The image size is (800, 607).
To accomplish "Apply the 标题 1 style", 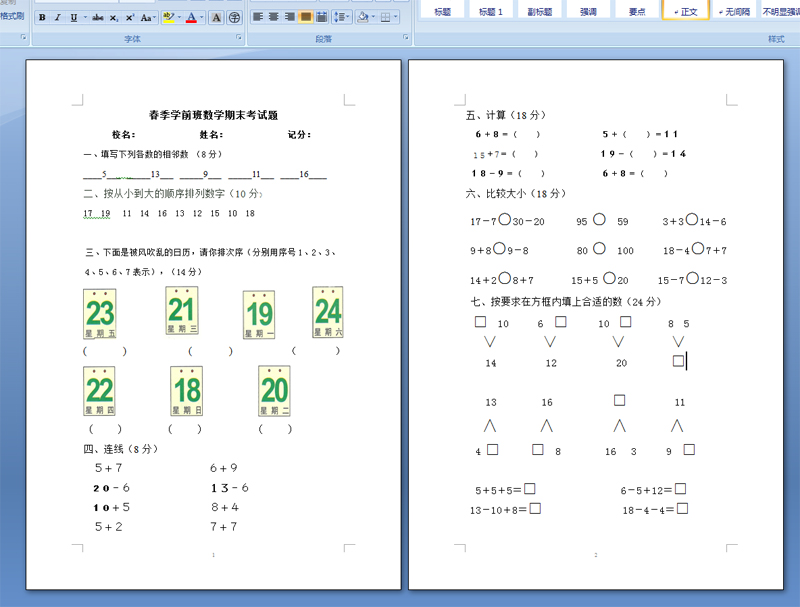I will [x=490, y=11].
